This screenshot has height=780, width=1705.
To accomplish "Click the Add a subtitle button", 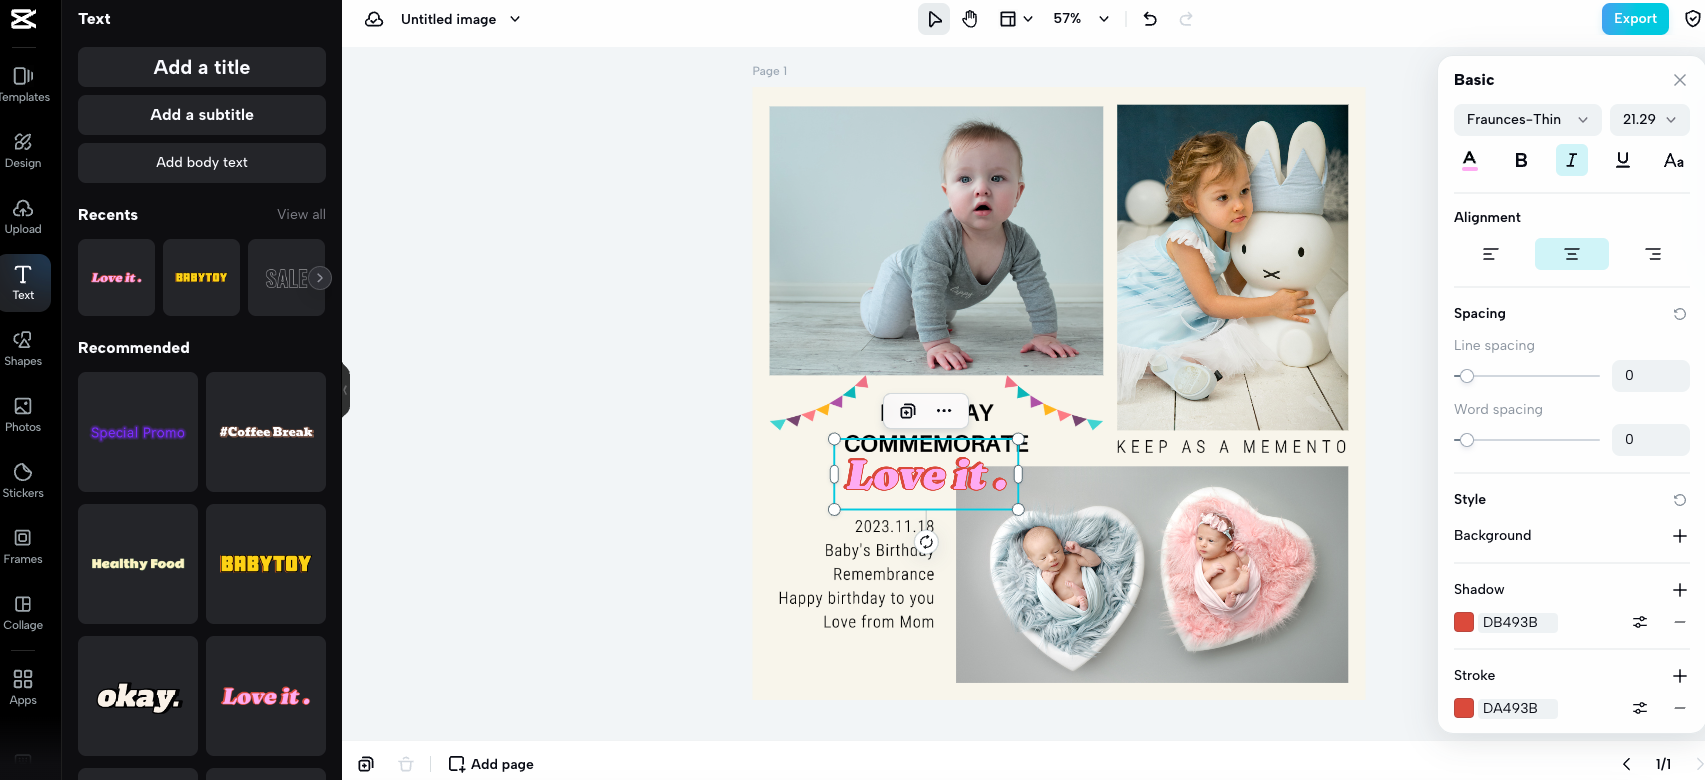I will [202, 115].
